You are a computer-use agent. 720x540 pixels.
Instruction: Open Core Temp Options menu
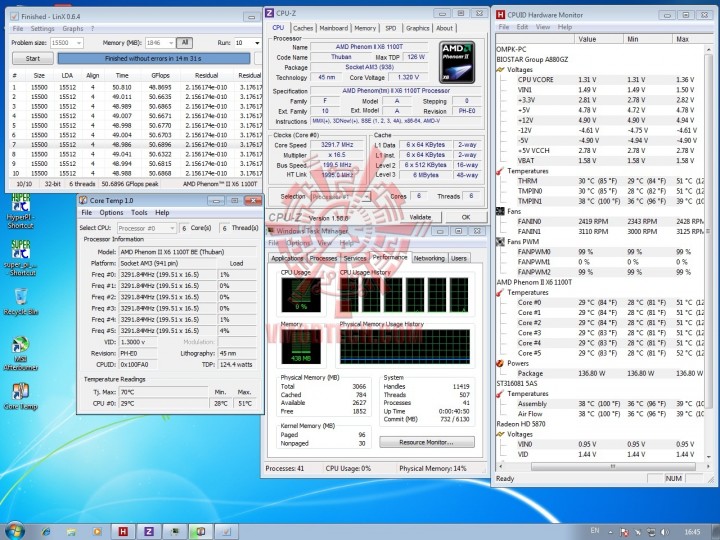click(111, 213)
